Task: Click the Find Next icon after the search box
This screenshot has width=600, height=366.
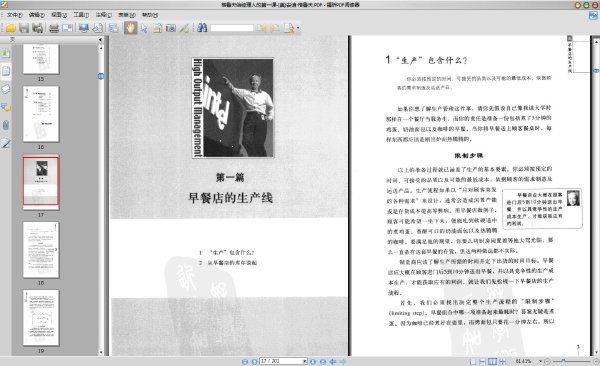Action: coord(275,28)
